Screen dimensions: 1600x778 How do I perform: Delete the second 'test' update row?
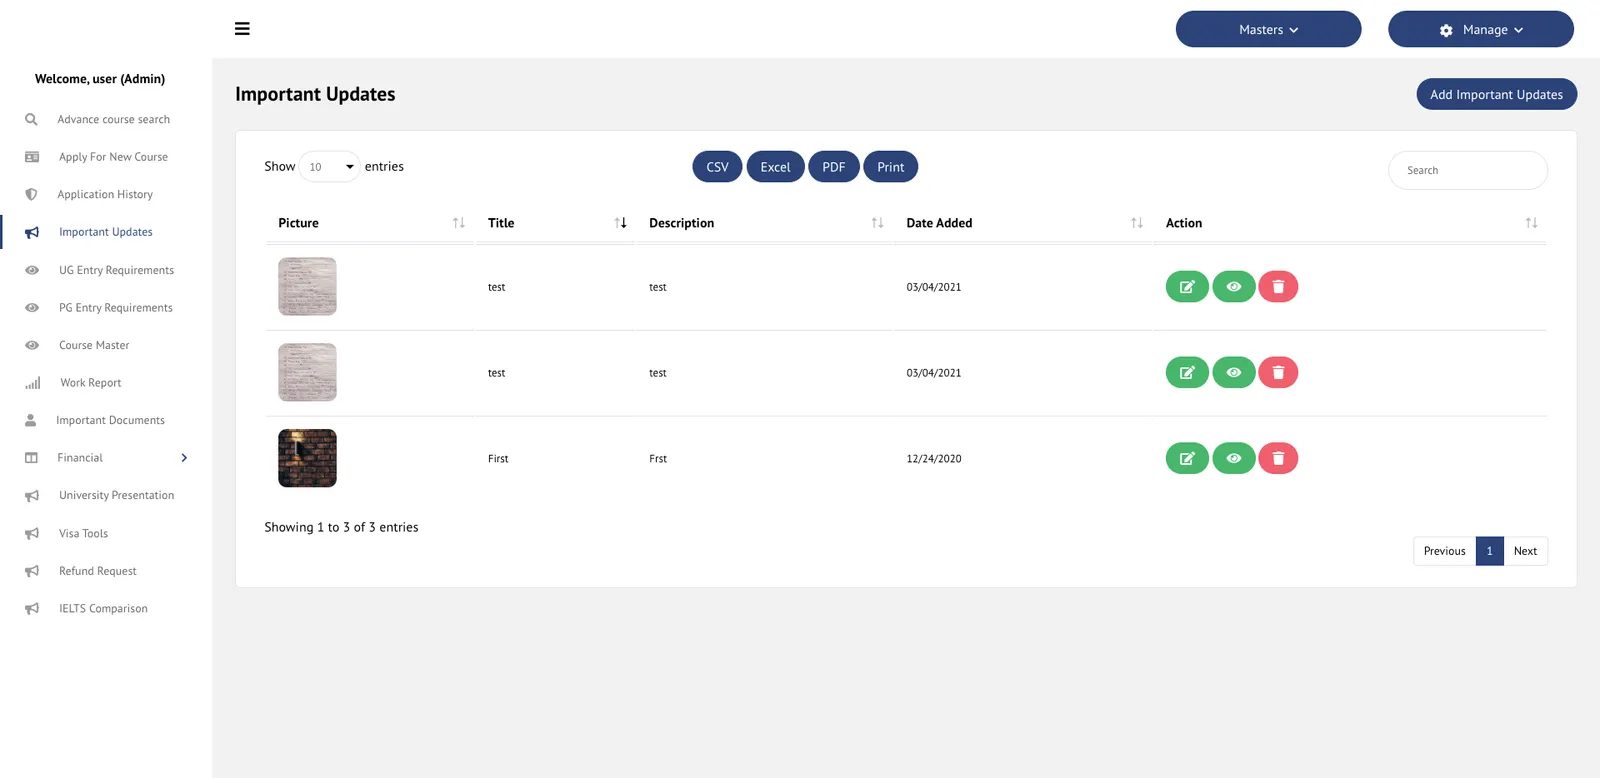pyautogui.click(x=1278, y=373)
